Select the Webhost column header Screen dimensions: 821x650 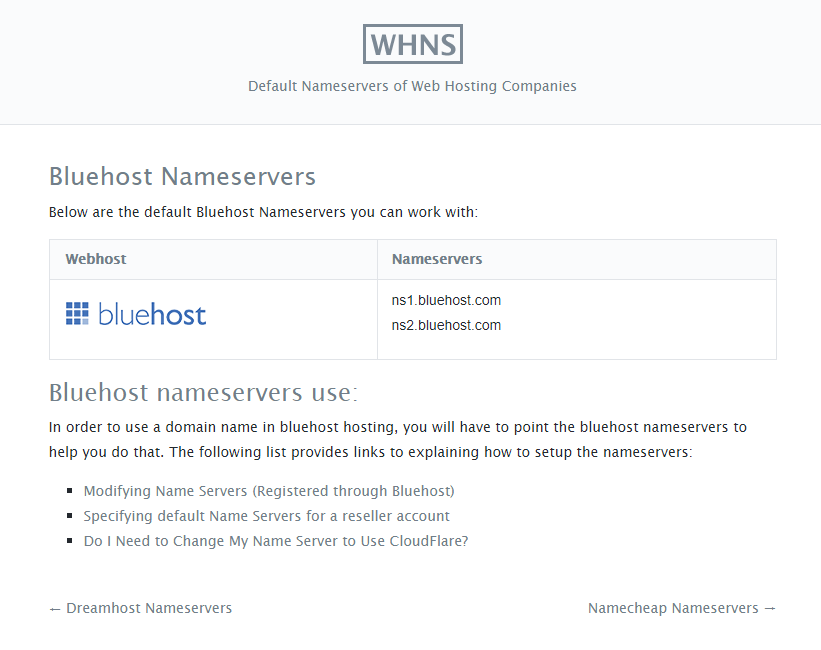(x=95, y=258)
